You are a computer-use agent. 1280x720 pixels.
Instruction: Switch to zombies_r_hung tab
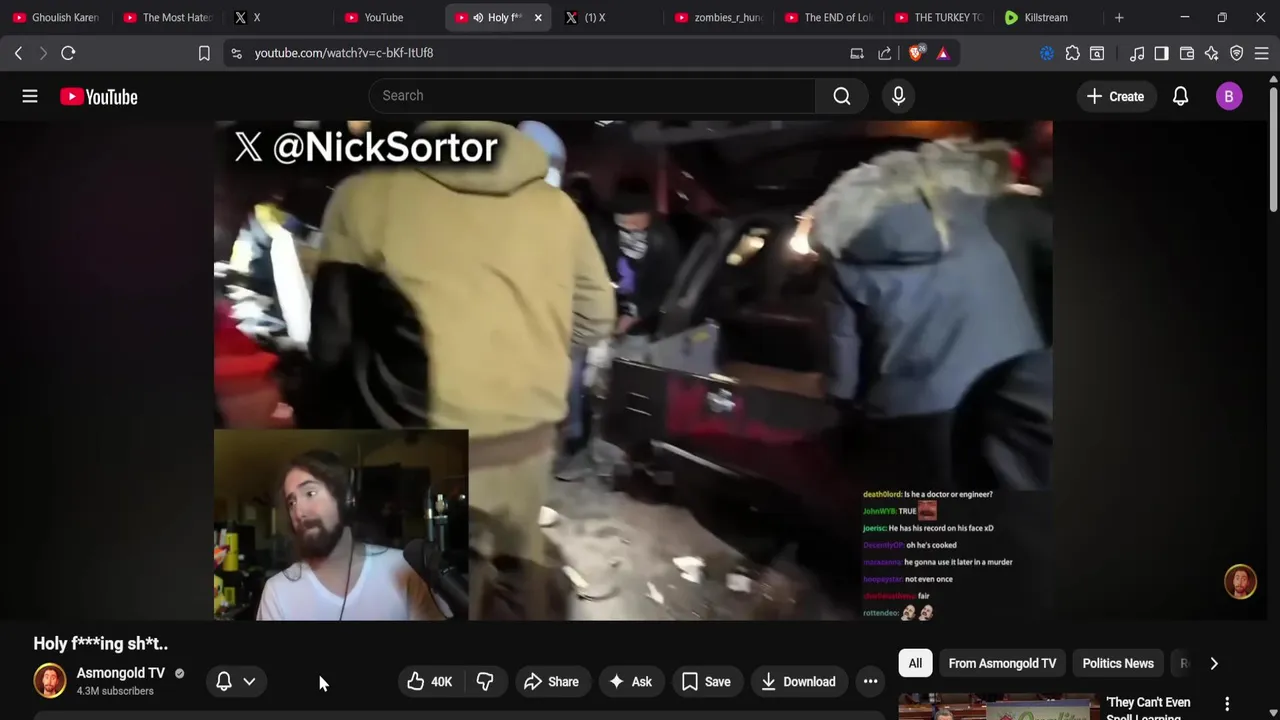[720, 17]
